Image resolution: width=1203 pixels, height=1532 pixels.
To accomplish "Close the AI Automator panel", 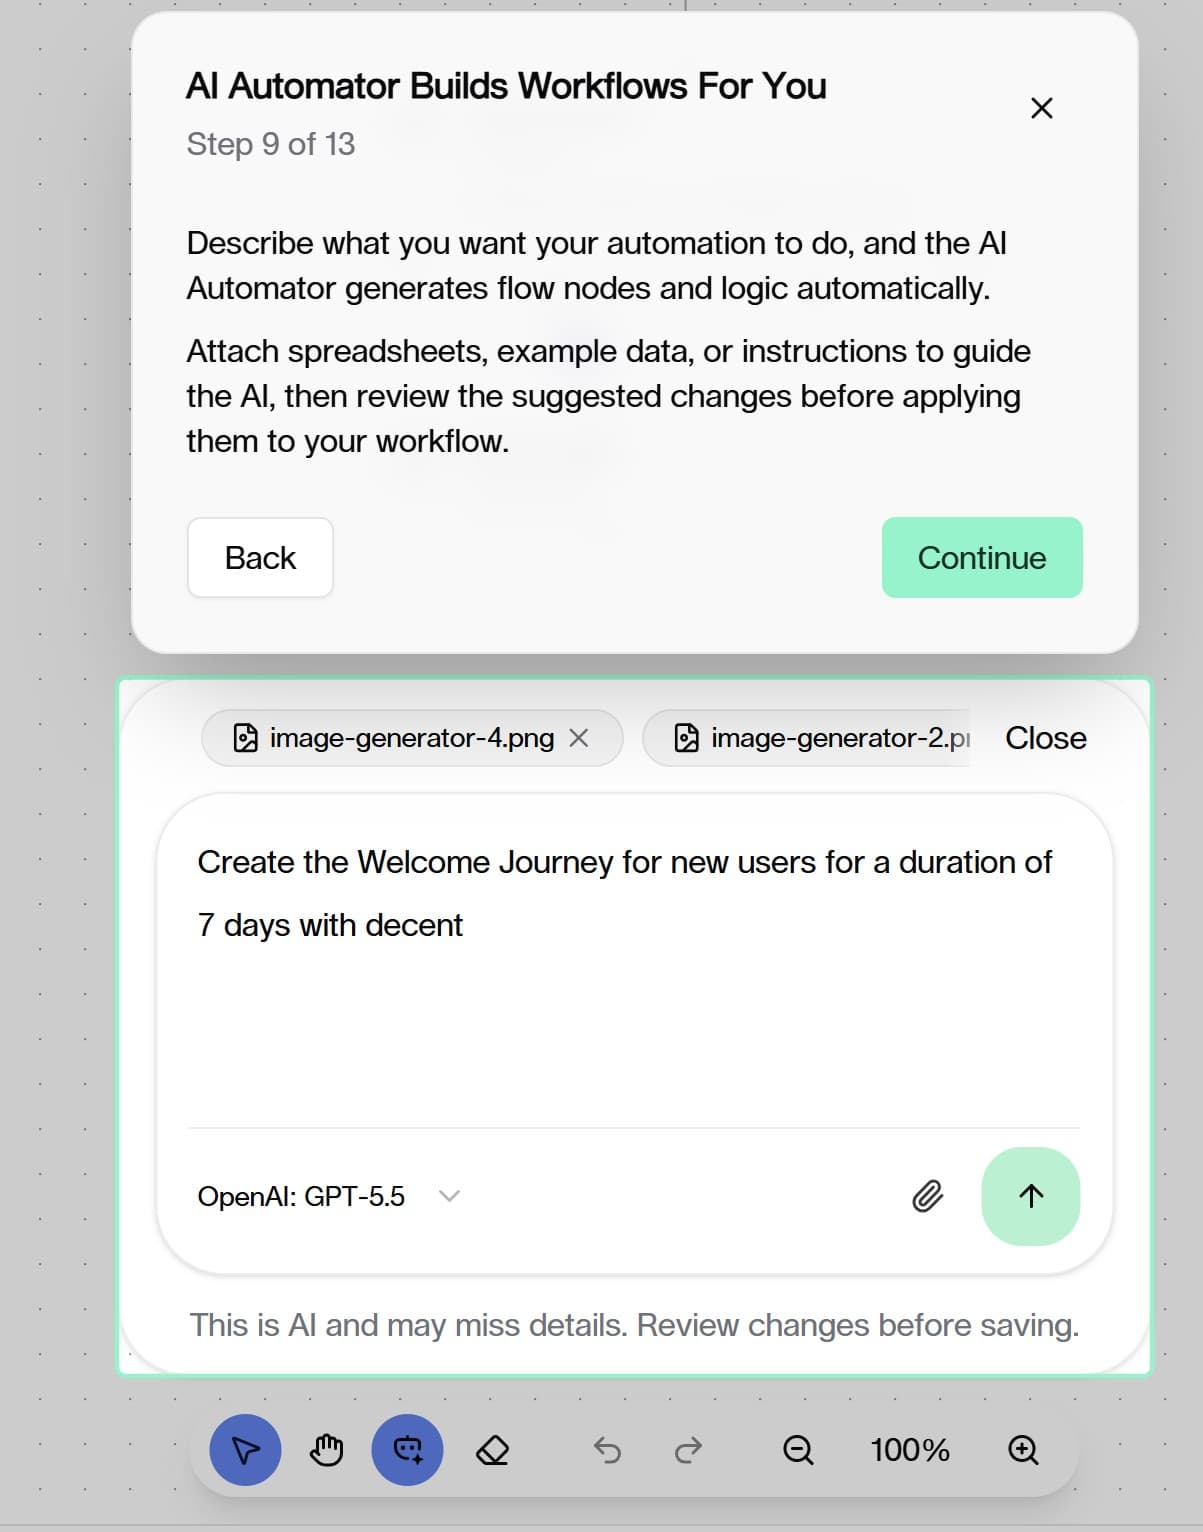I will click(1045, 738).
